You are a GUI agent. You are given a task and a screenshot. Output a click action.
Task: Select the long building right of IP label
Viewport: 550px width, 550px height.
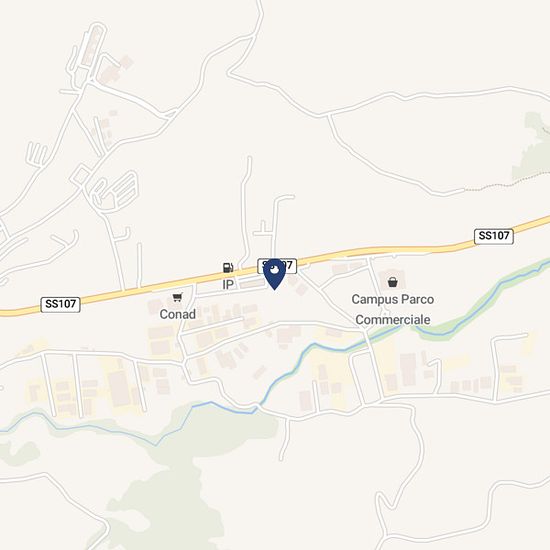[x=252, y=284]
